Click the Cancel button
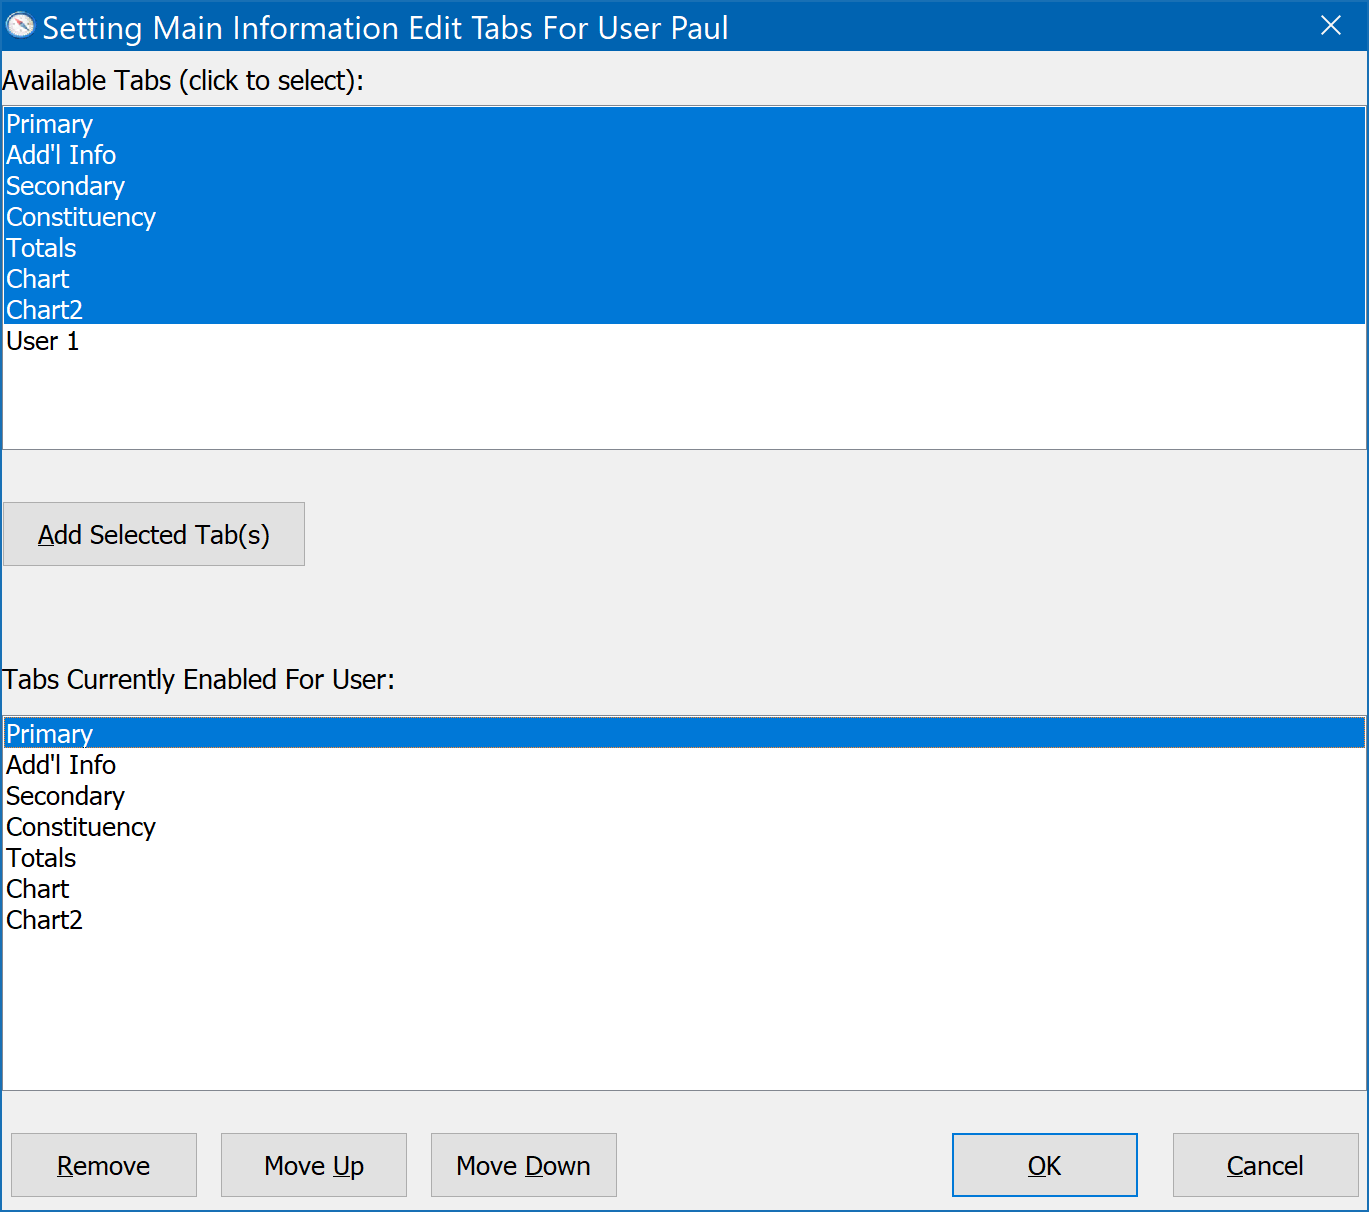Screen dimensions: 1369x1212 pyautogui.click(x=1265, y=1165)
